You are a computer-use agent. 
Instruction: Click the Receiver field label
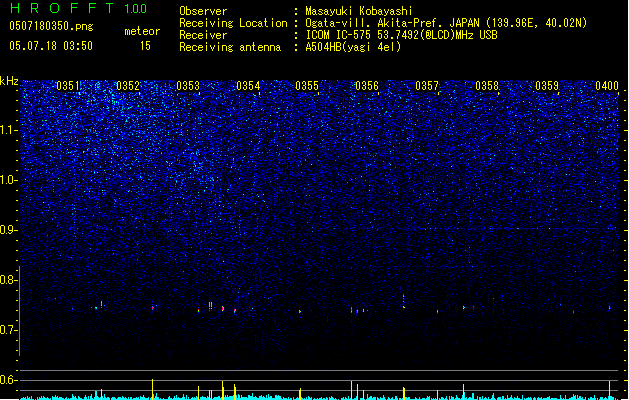click(x=203, y=35)
